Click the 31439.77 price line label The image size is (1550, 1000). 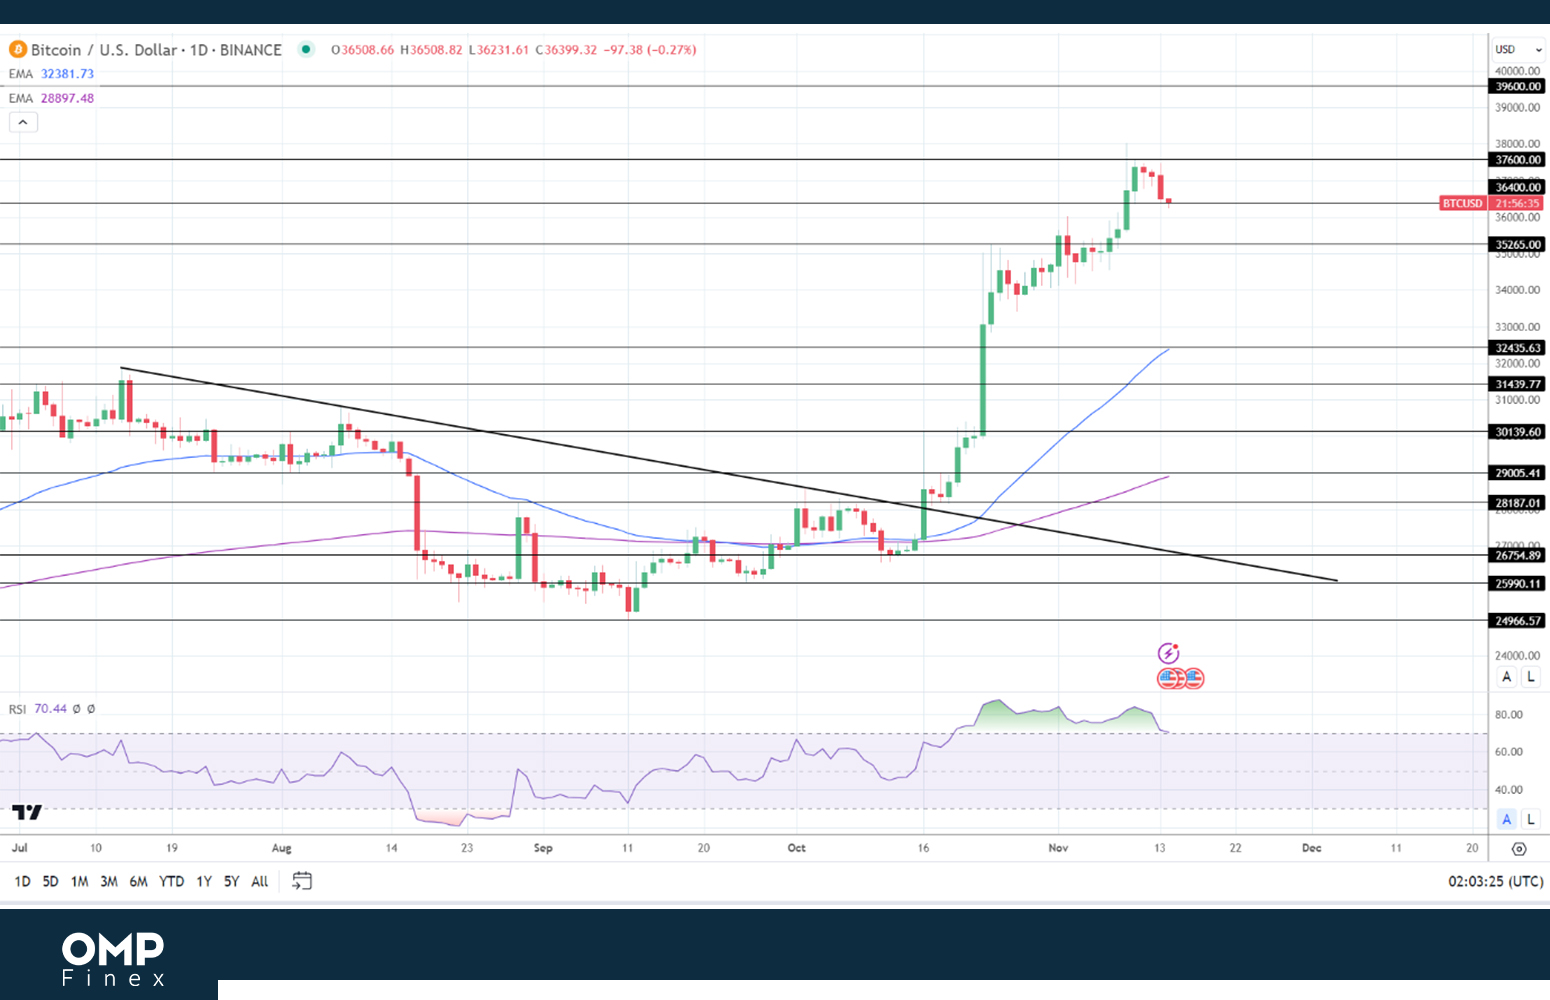(1517, 384)
